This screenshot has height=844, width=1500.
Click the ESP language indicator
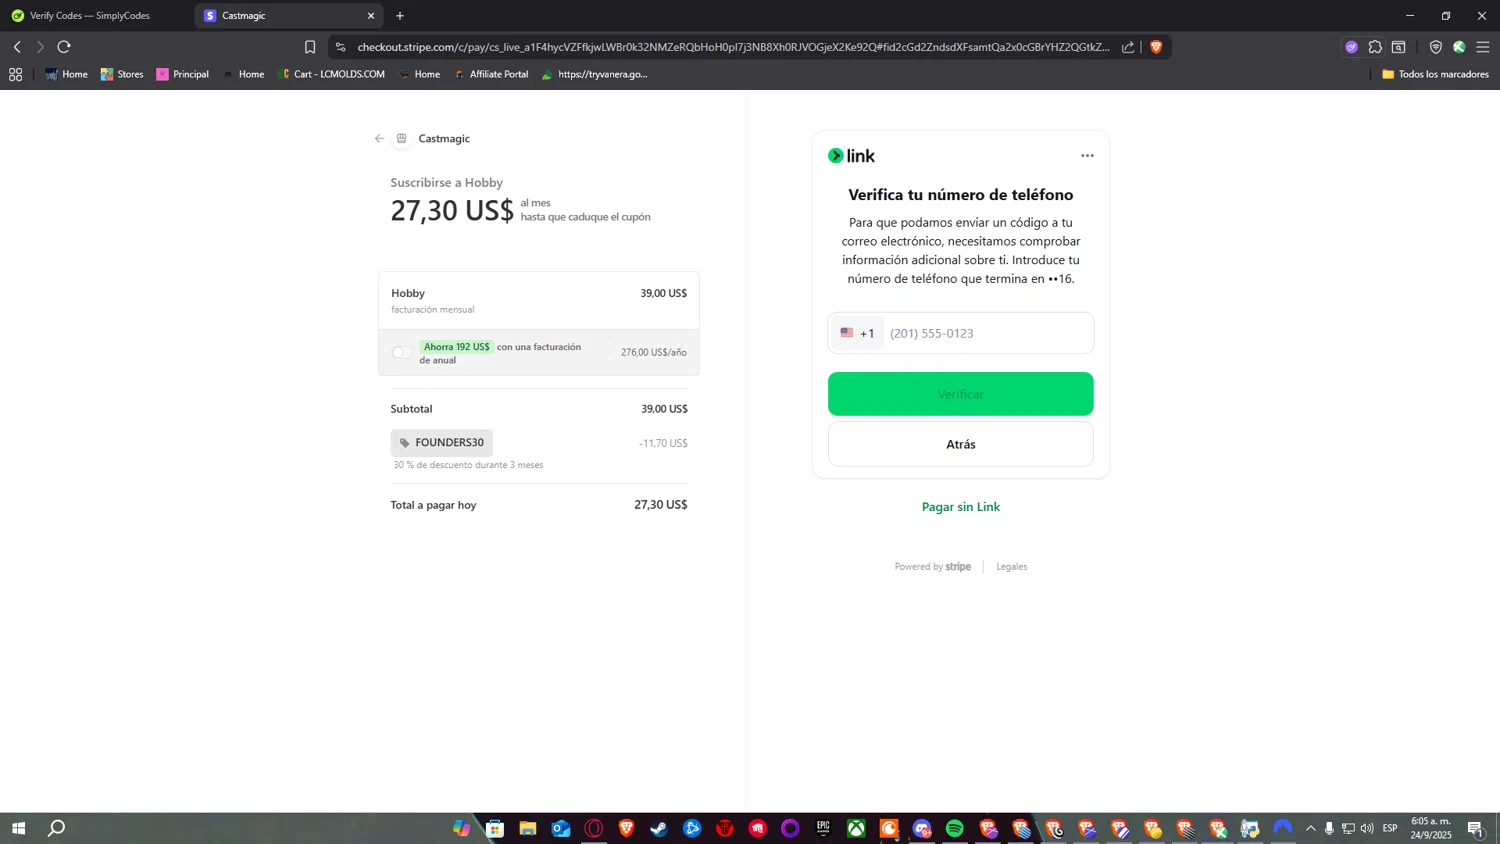coord(1390,828)
